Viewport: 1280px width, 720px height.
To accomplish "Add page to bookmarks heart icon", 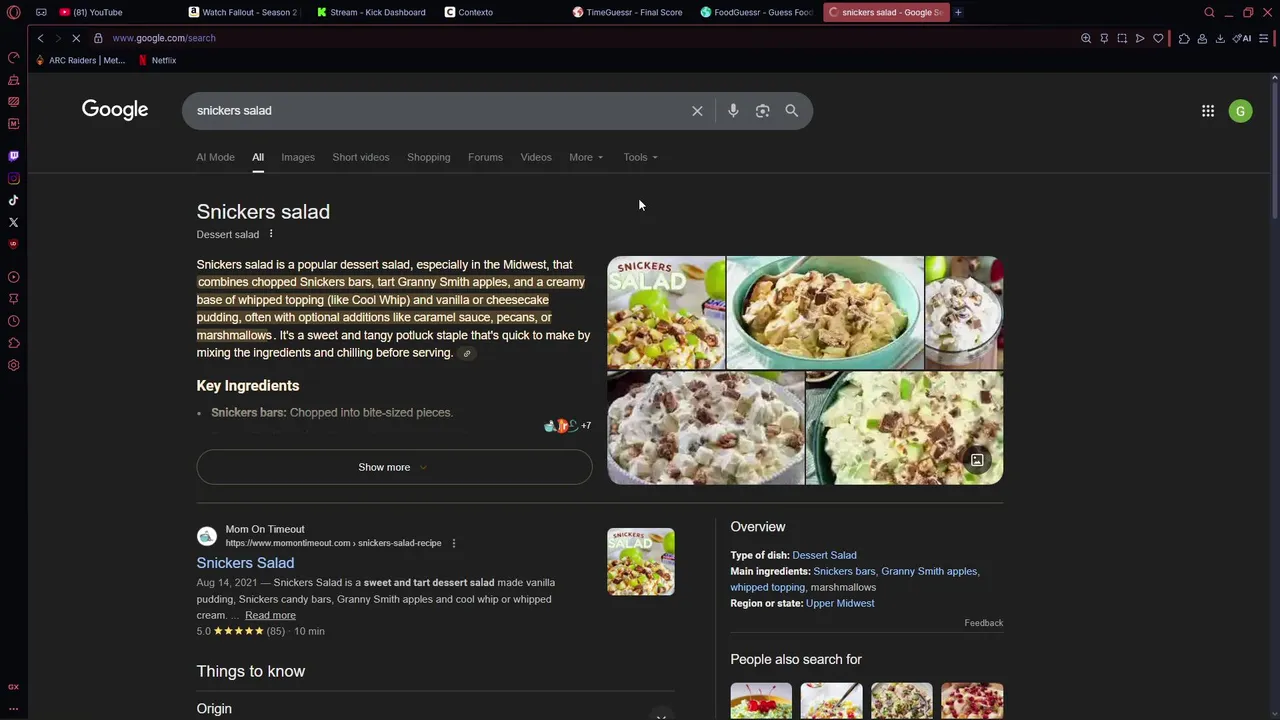I will [x=1158, y=38].
